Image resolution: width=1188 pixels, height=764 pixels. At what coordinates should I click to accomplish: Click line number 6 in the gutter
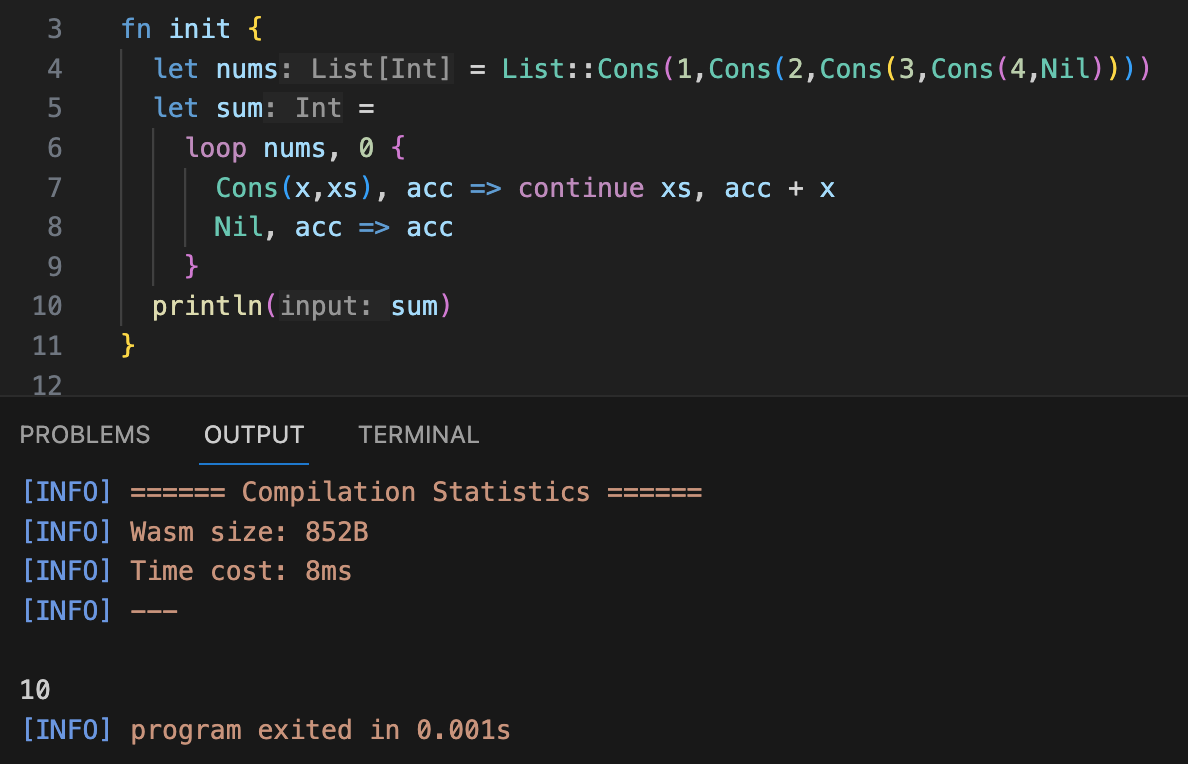pos(54,148)
